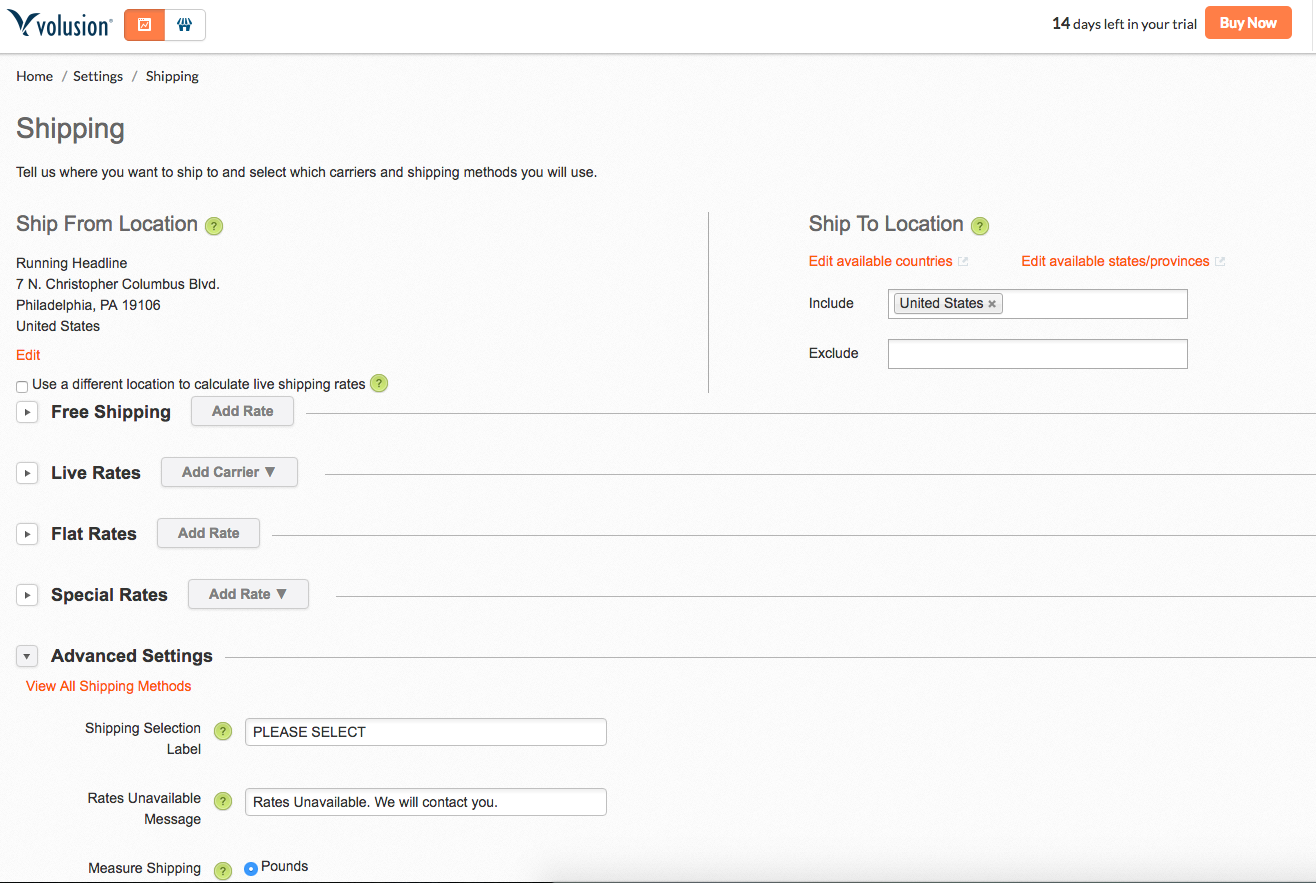The height and width of the screenshot is (883, 1316).
Task: Click help icon beside Ship From Location
Action: 214,226
